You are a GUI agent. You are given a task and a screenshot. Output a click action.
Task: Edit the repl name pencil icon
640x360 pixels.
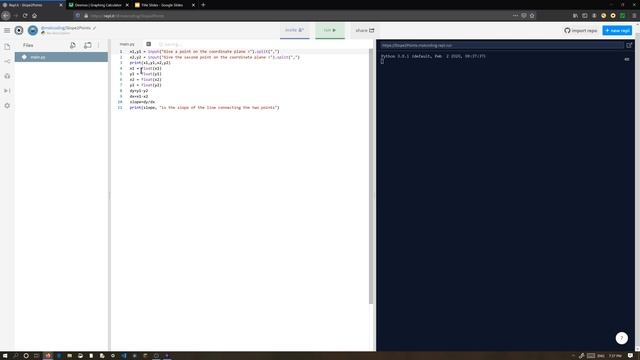94,28
